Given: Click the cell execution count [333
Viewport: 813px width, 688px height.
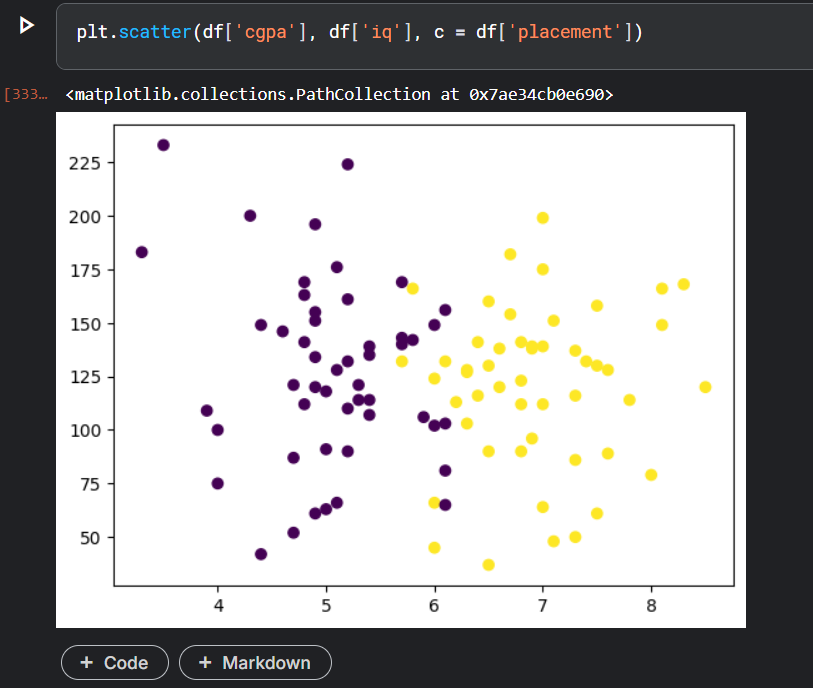Looking at the screenshot, I should (26, 94).
